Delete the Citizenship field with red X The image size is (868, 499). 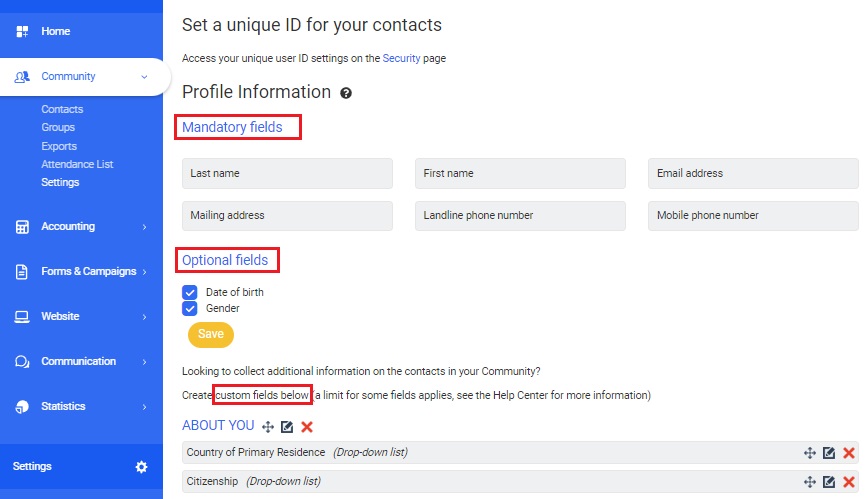tap(848, 482)
